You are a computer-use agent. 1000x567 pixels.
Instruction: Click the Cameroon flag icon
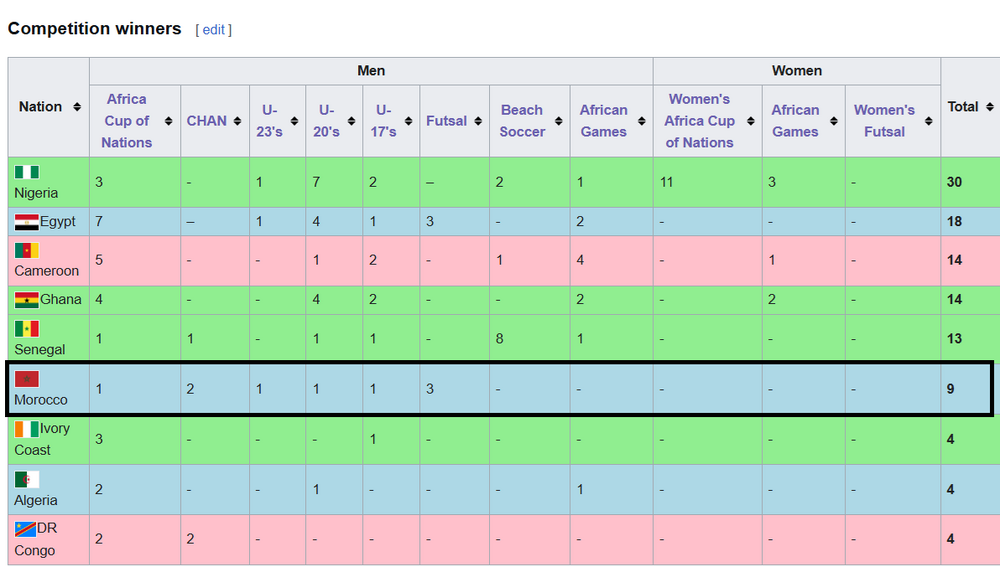click(x=27, y=250)
